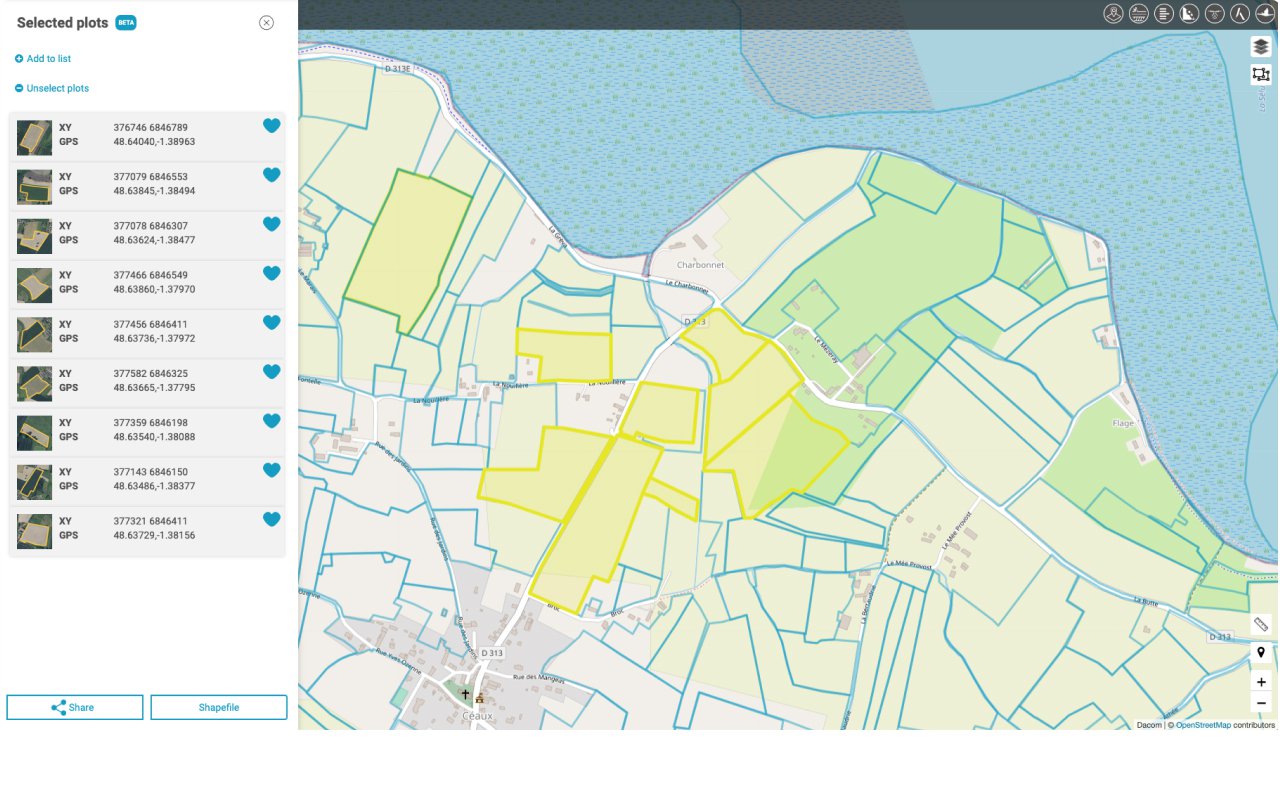1280x800 pixels.
Task: Select GPS coordinates 48.63624,-1.38477
Action: tap(154, 240)
